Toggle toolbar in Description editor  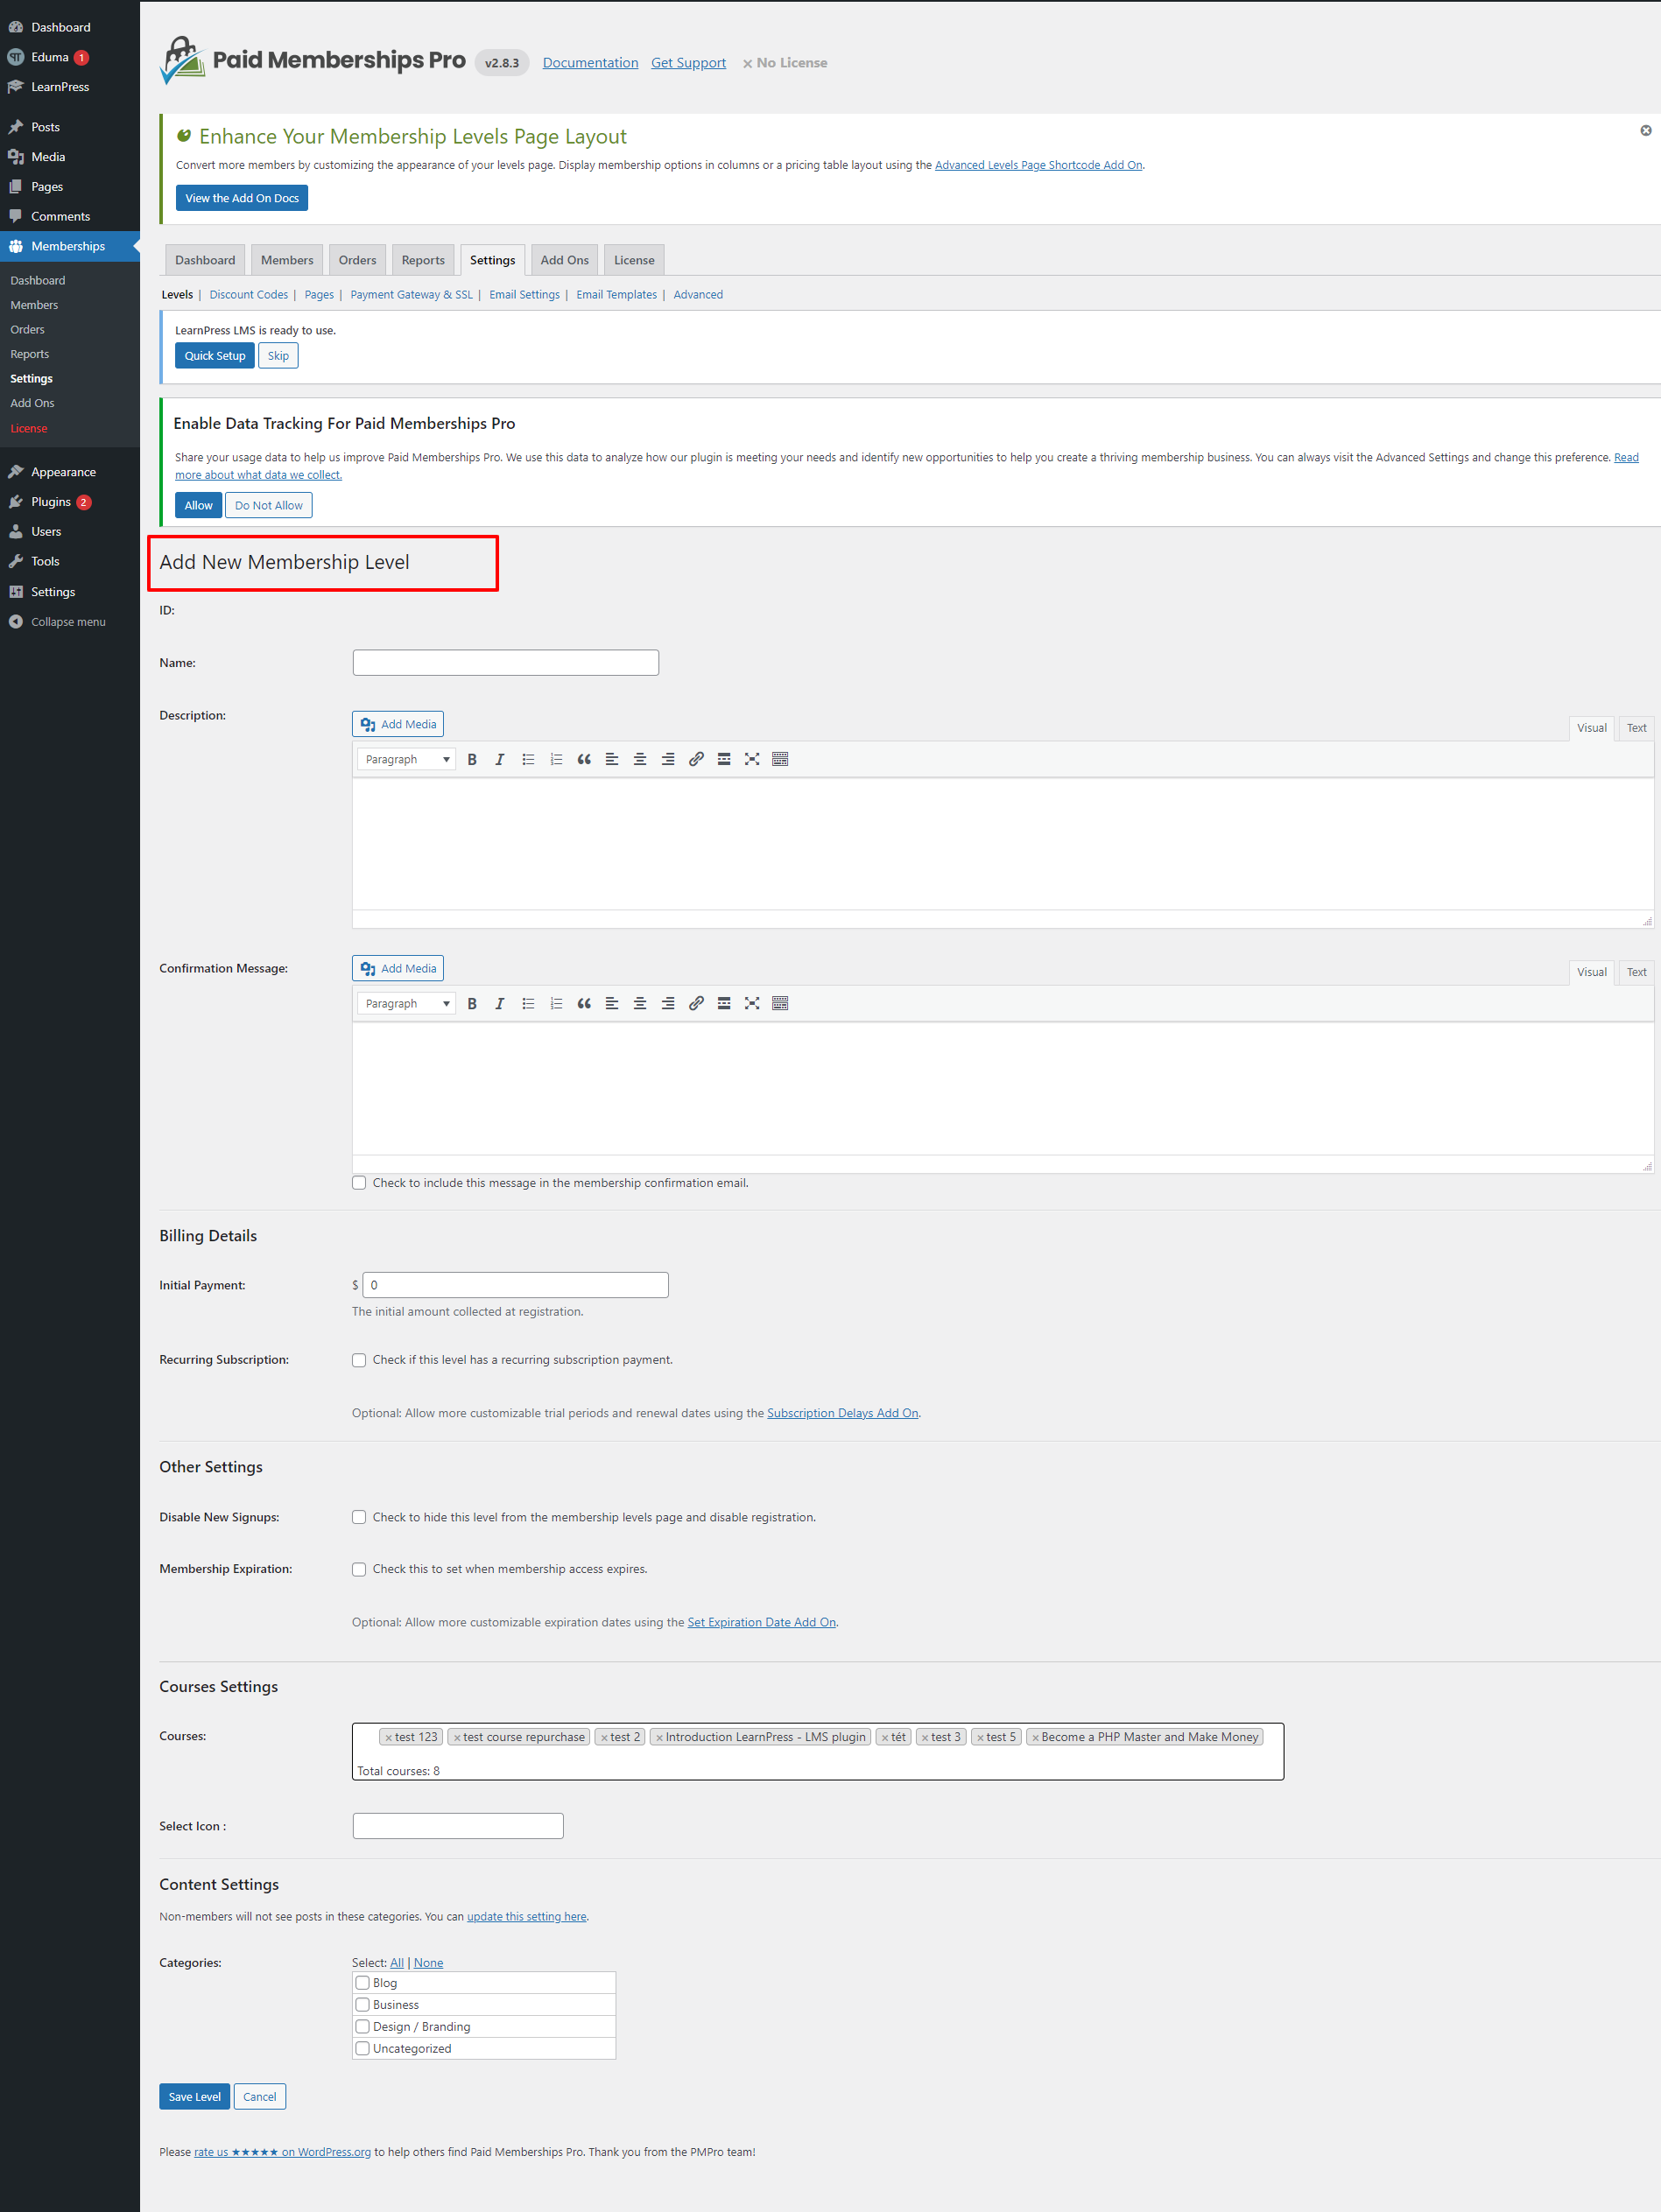coord(780,759)
